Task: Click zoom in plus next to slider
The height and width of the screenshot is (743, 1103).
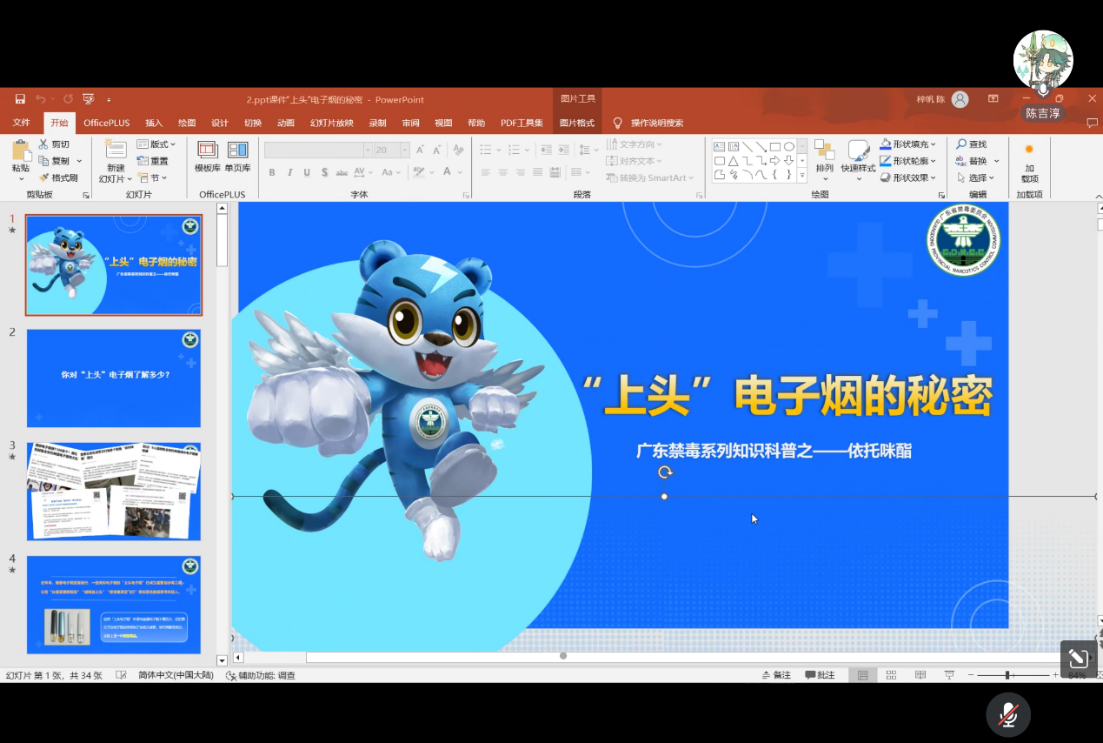Action: 1055,675
